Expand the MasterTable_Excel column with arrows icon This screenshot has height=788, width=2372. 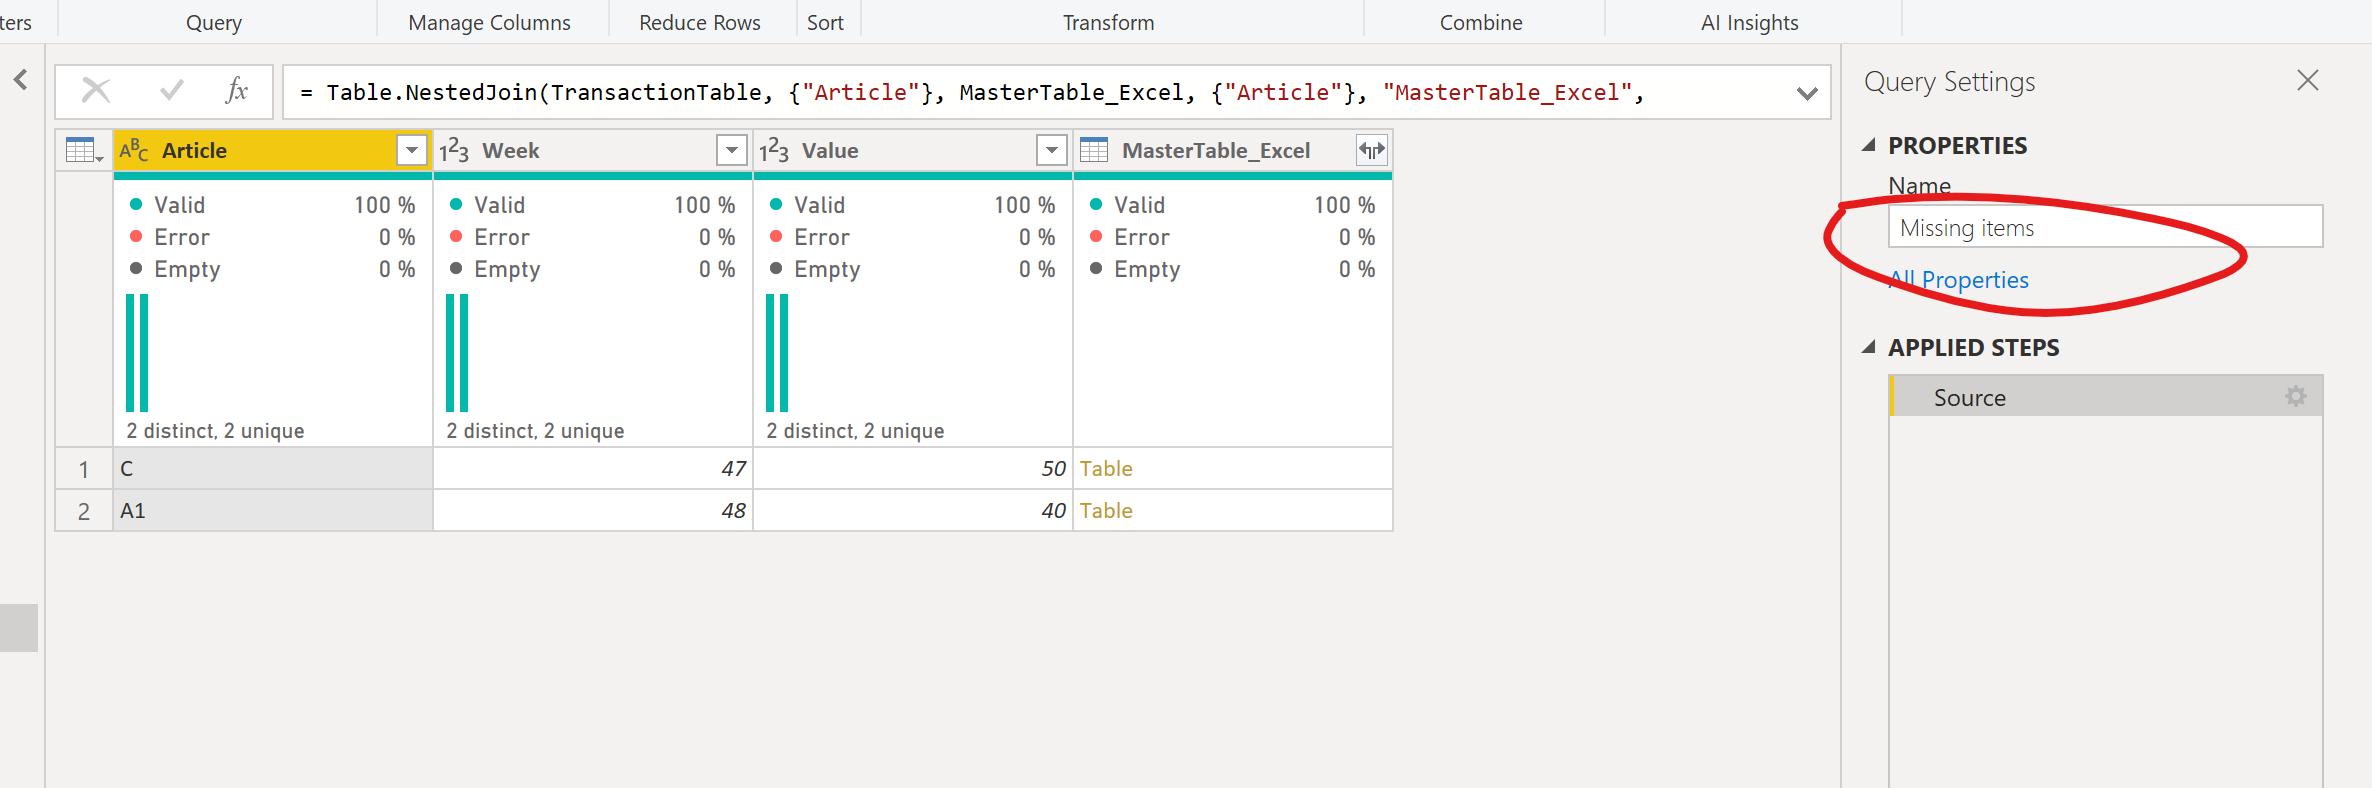(x=1372, y=151)
